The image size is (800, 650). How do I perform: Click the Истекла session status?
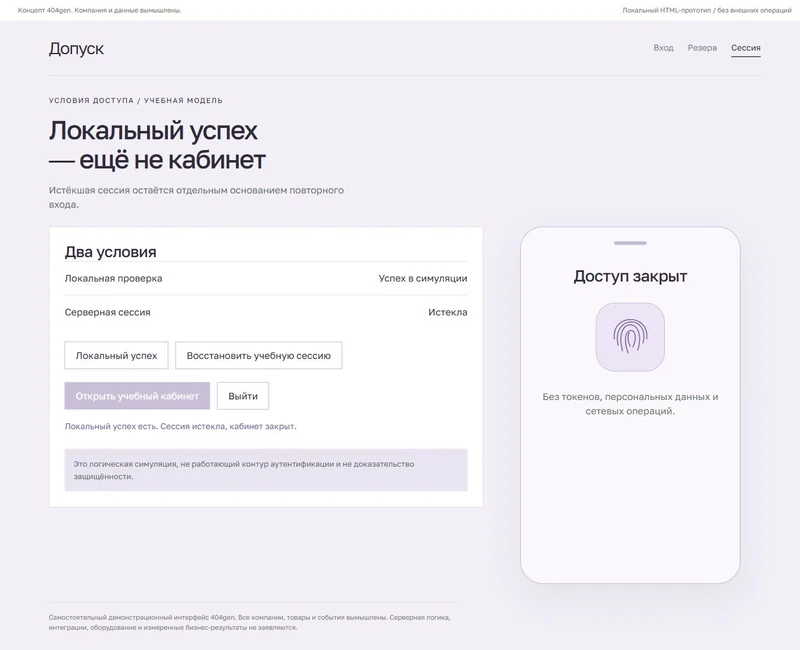(x=447, y=312)
